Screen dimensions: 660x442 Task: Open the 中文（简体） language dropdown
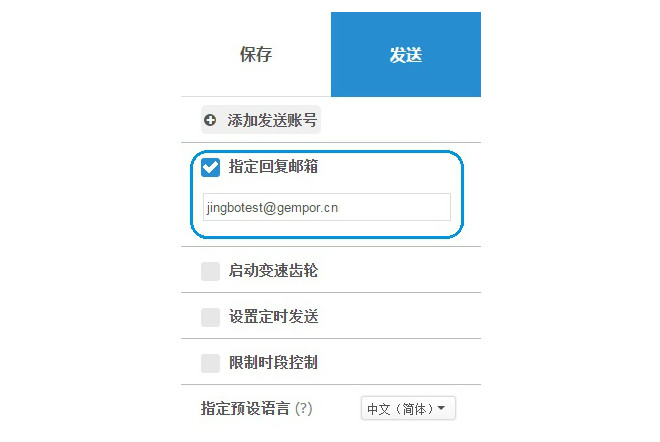408,408
